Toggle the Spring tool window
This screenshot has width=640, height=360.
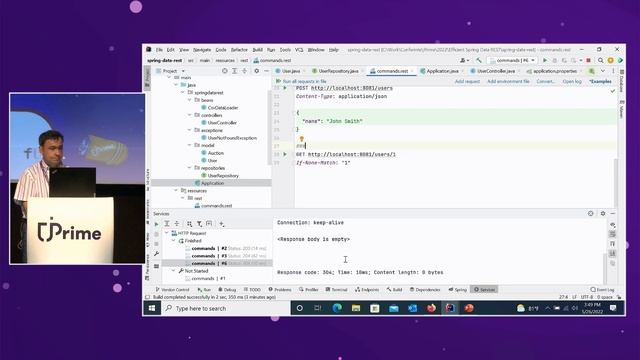tap(458, 289)
